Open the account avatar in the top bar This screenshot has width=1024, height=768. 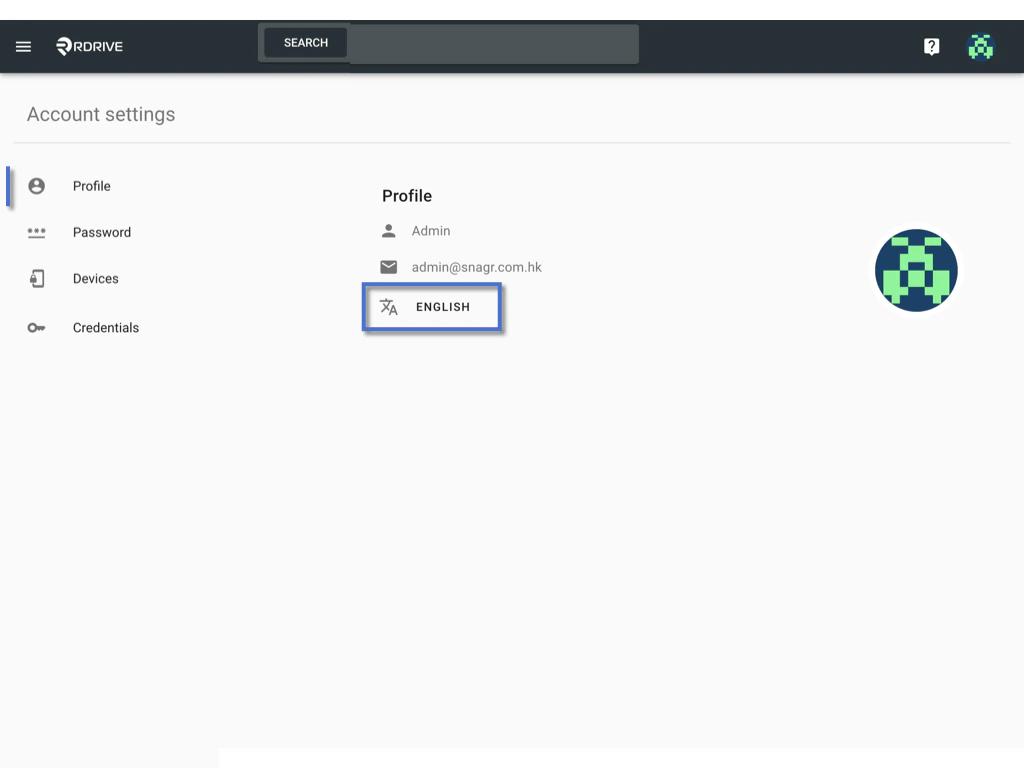981,46
